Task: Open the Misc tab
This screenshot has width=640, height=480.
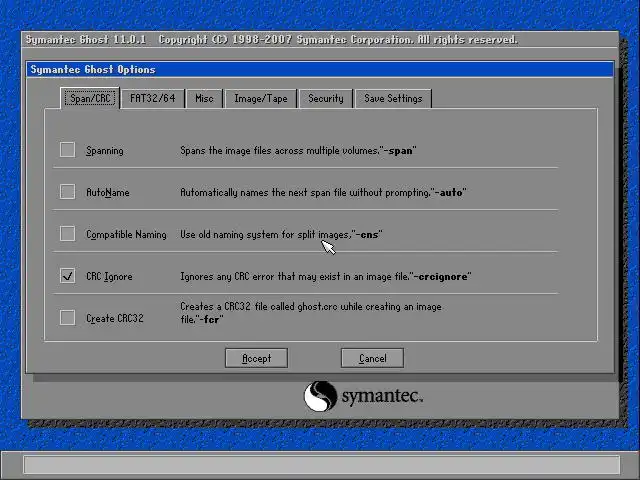Action: point(204,98)
